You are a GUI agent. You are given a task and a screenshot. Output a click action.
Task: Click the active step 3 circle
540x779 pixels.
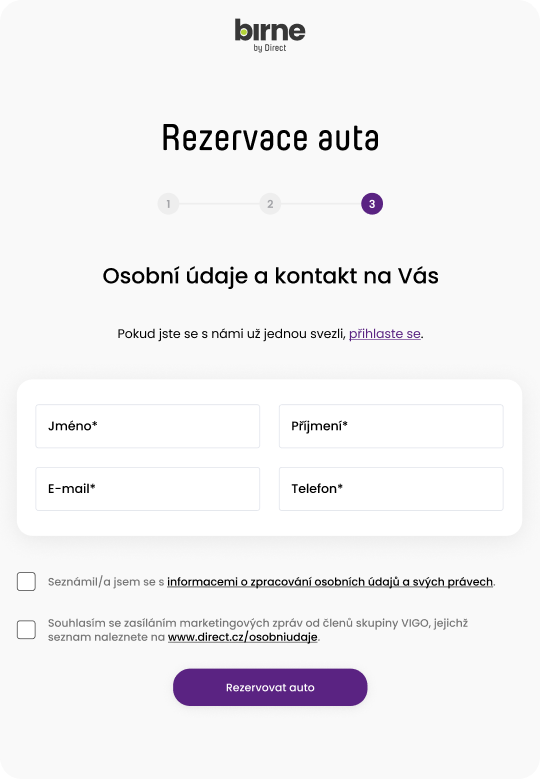[372, 204]
